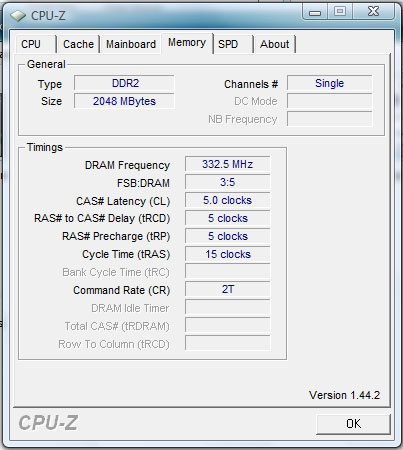Click the General group heading

(x=46, y=64)
